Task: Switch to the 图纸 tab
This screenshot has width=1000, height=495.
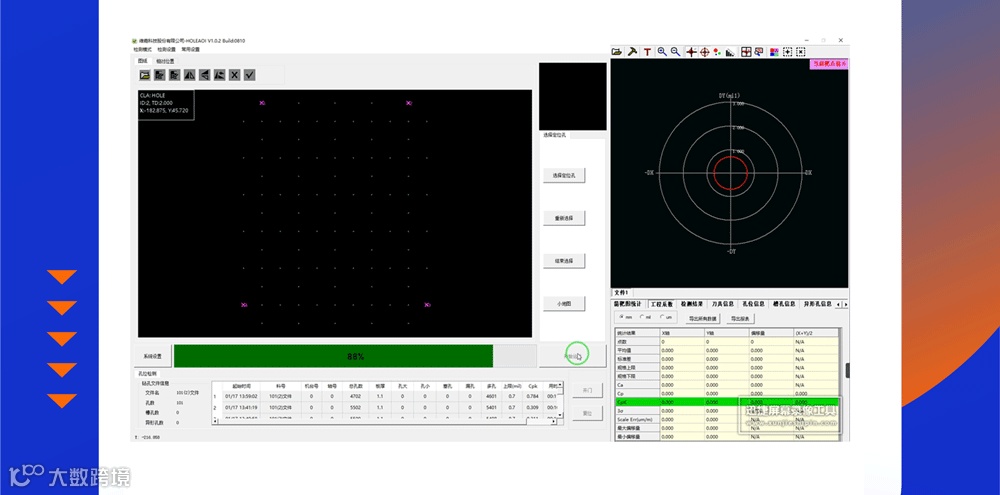Action: [x=143, y=61]
